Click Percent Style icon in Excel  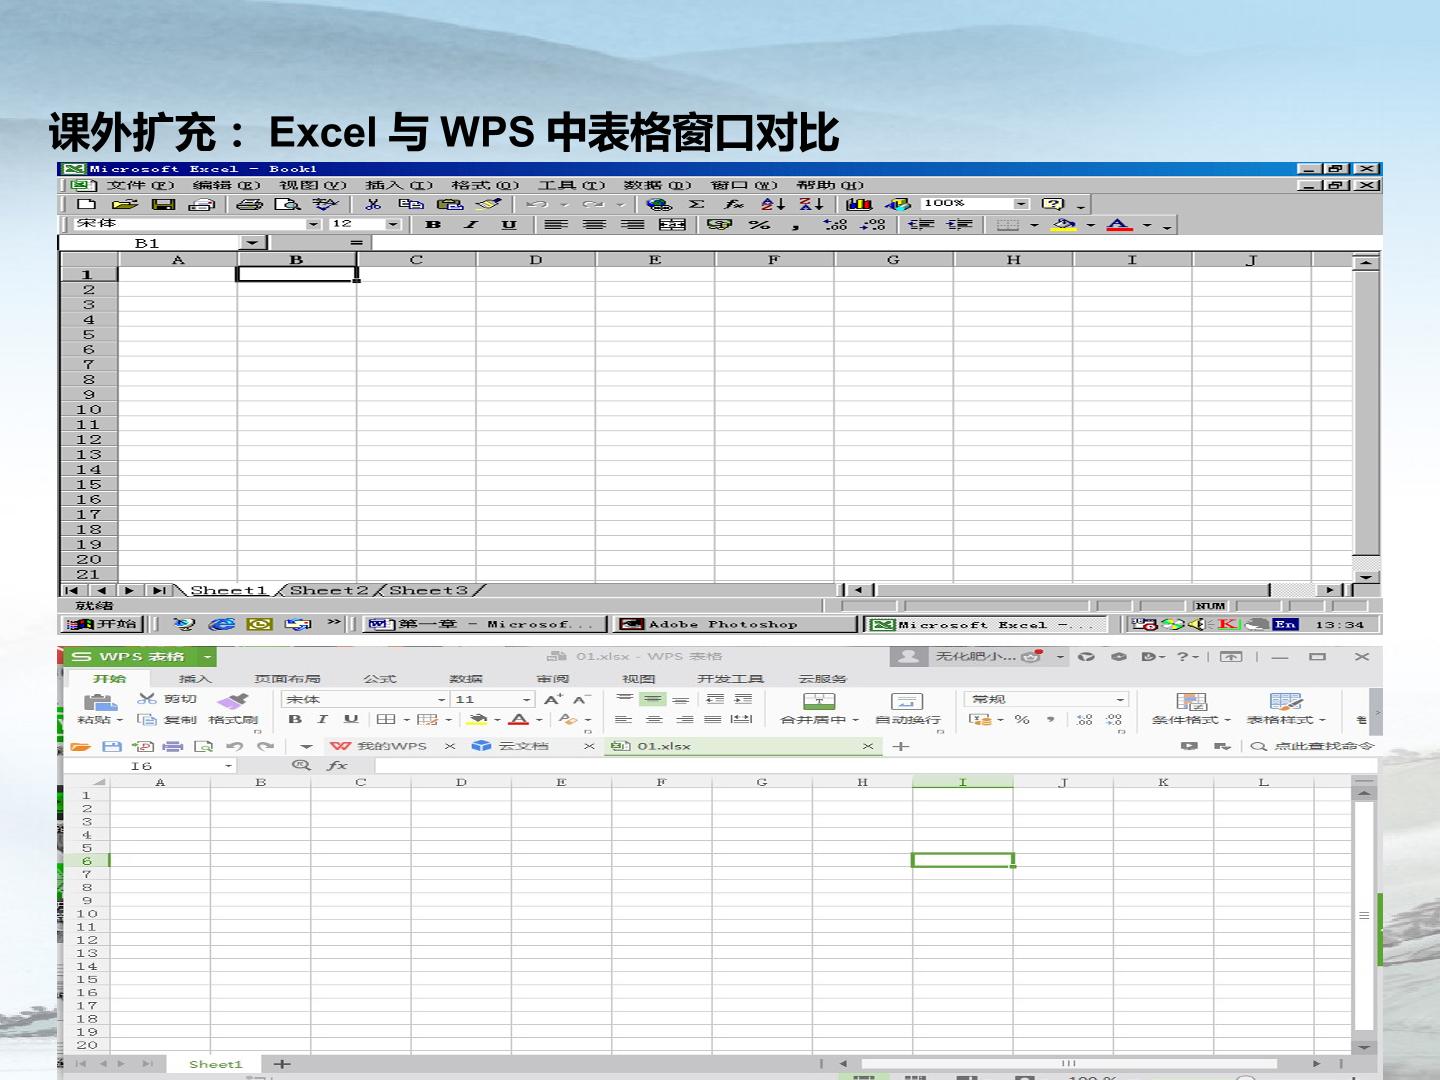(x=760, y=224)
